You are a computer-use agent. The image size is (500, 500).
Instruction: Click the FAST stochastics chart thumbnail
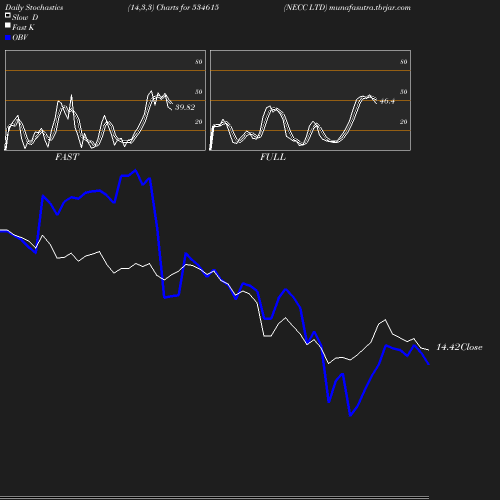coord(105,100)
